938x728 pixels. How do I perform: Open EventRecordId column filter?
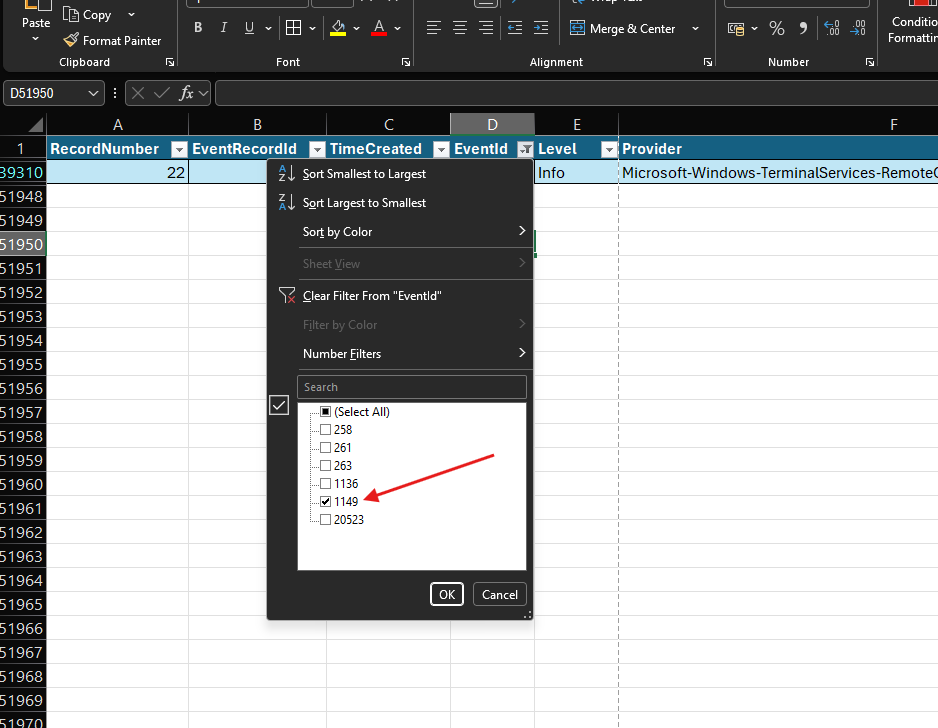point(318,150)
